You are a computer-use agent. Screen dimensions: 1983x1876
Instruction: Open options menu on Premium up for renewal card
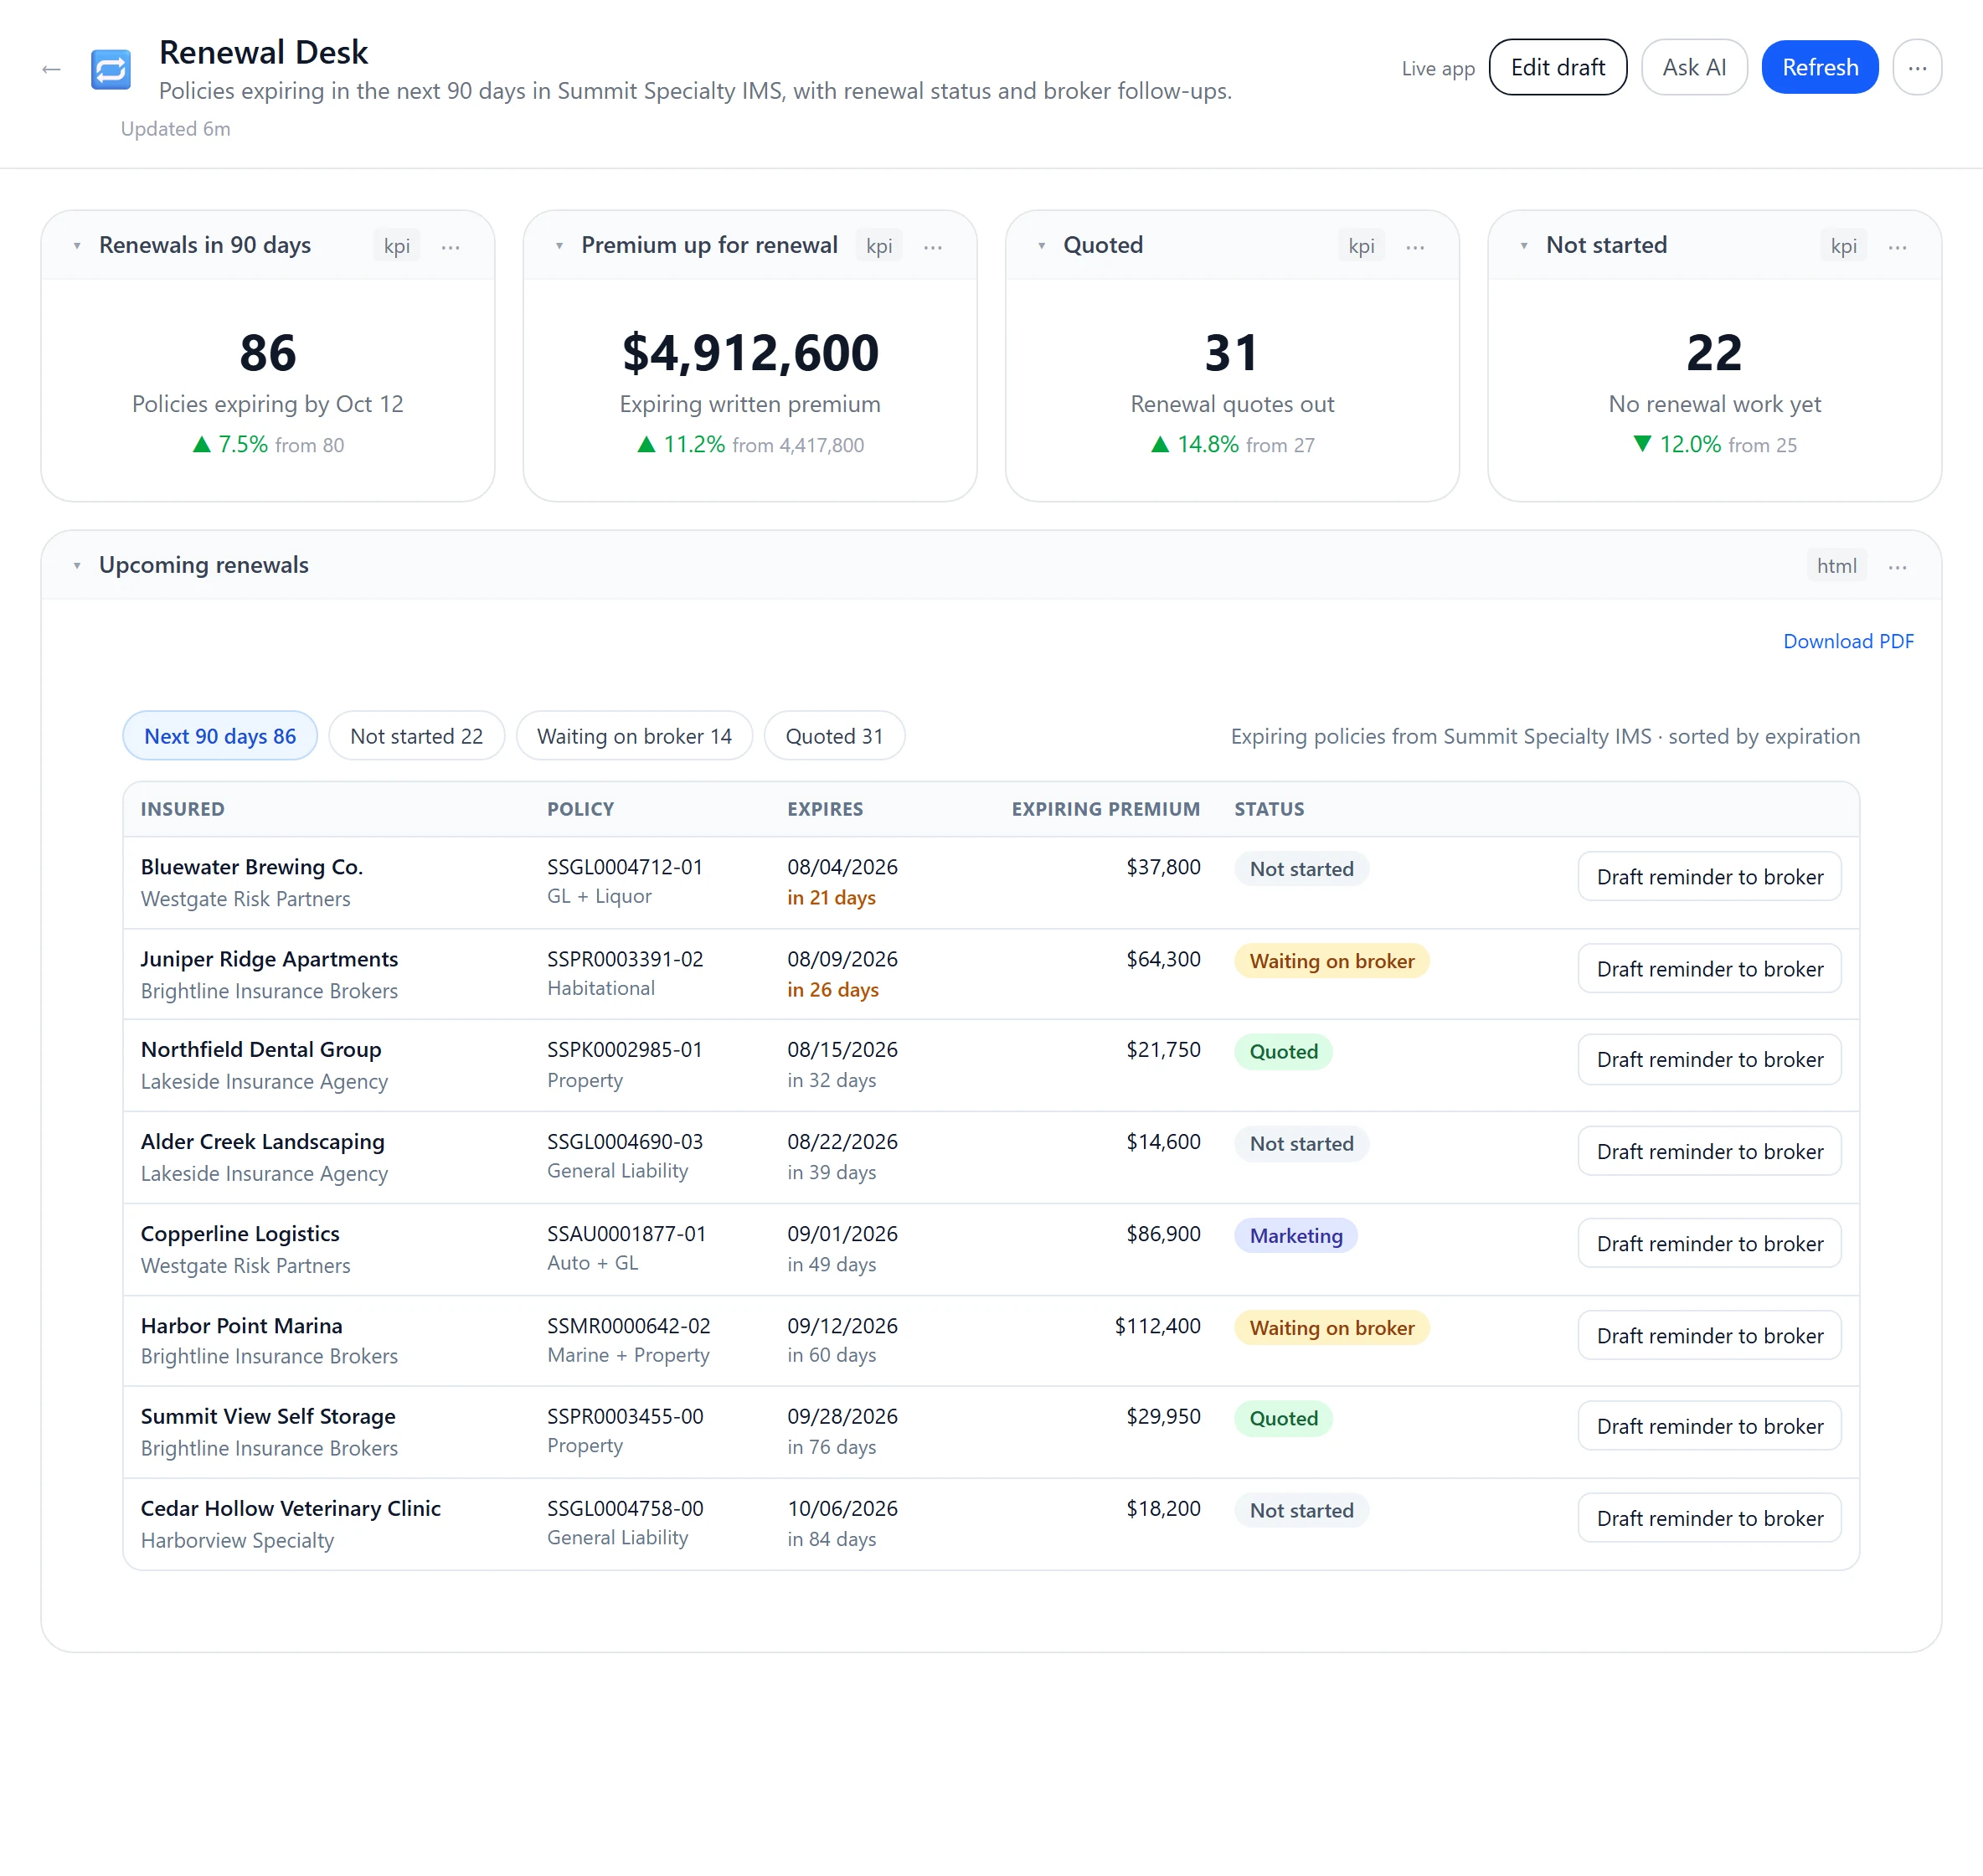[x=932, y=246]
